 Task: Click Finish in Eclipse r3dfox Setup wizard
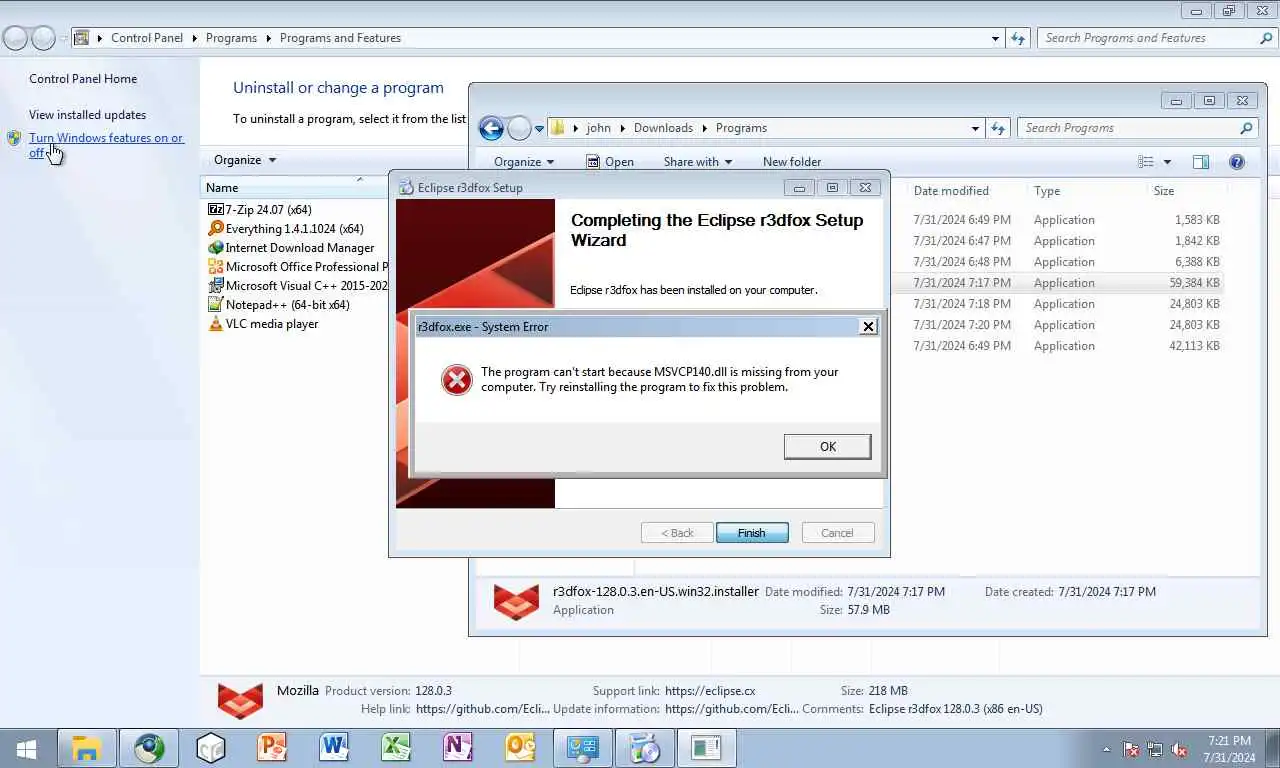point(752,533)
